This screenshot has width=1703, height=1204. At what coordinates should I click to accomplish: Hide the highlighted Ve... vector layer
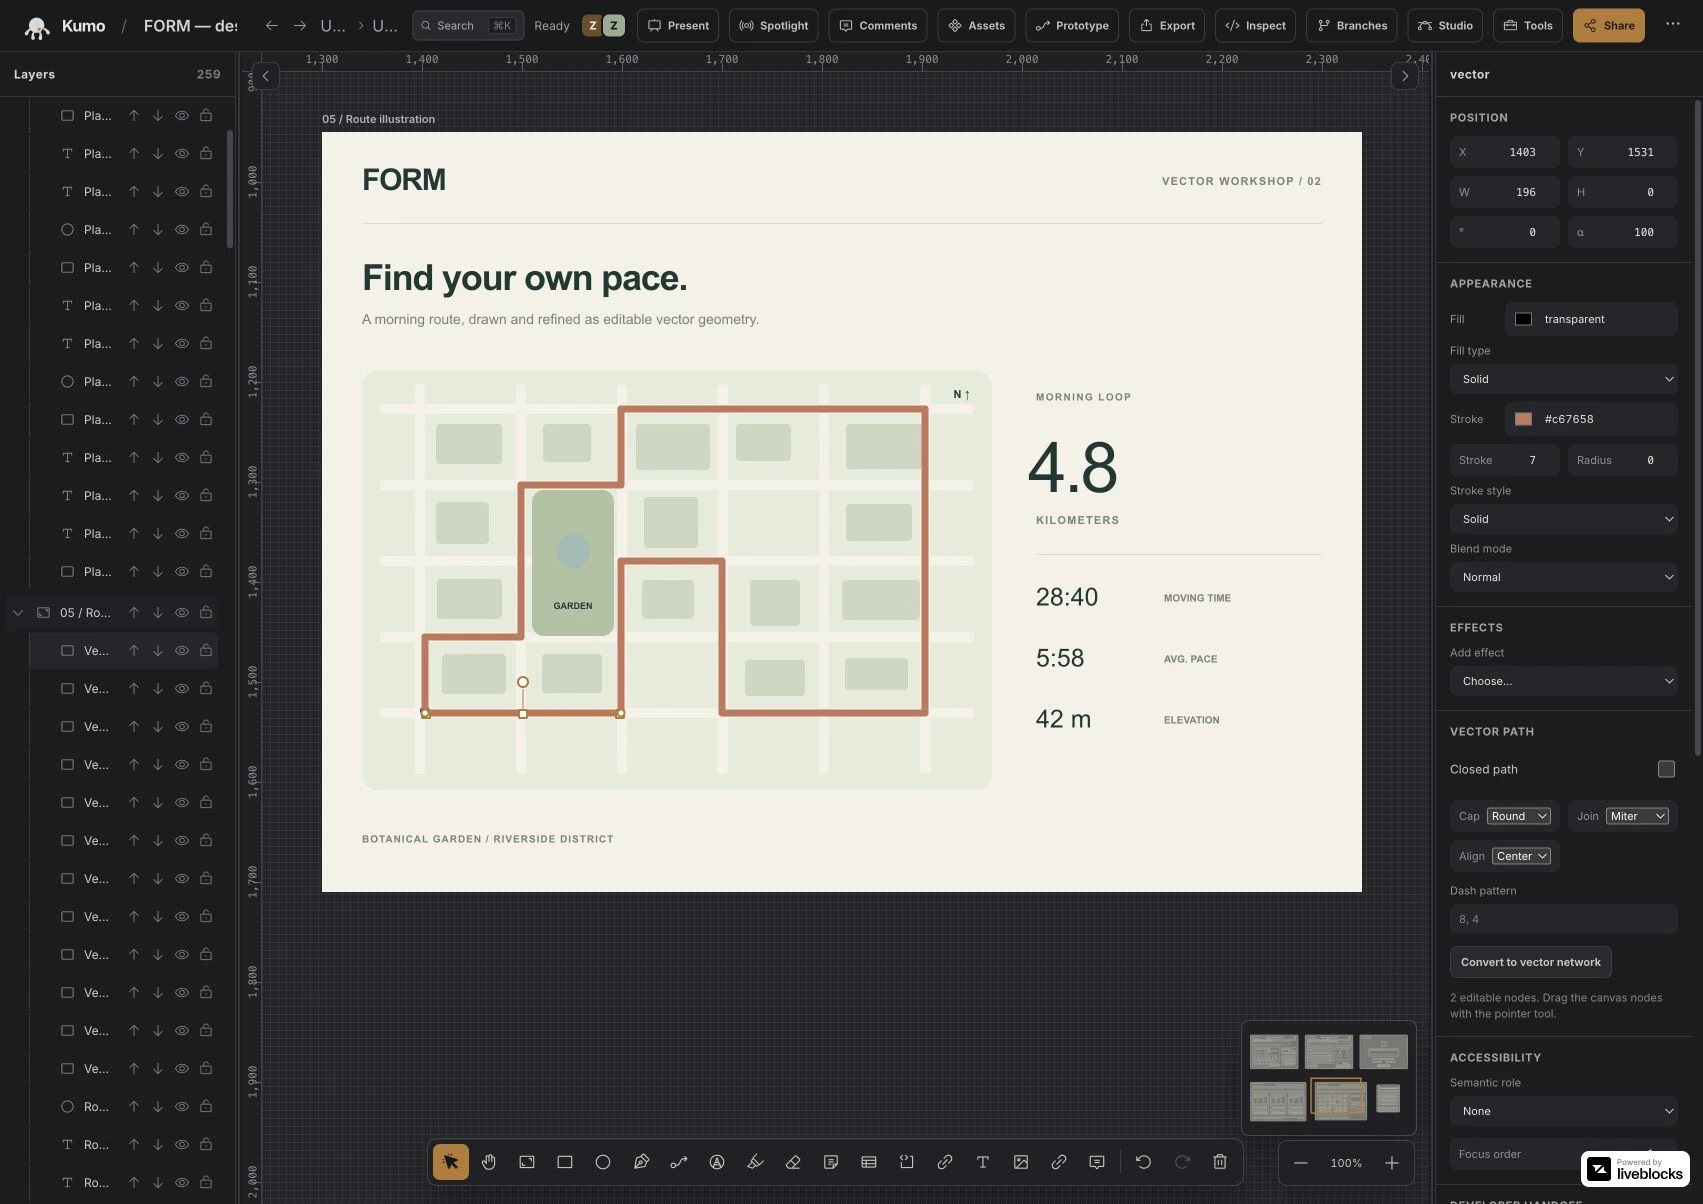pos(182,650)
